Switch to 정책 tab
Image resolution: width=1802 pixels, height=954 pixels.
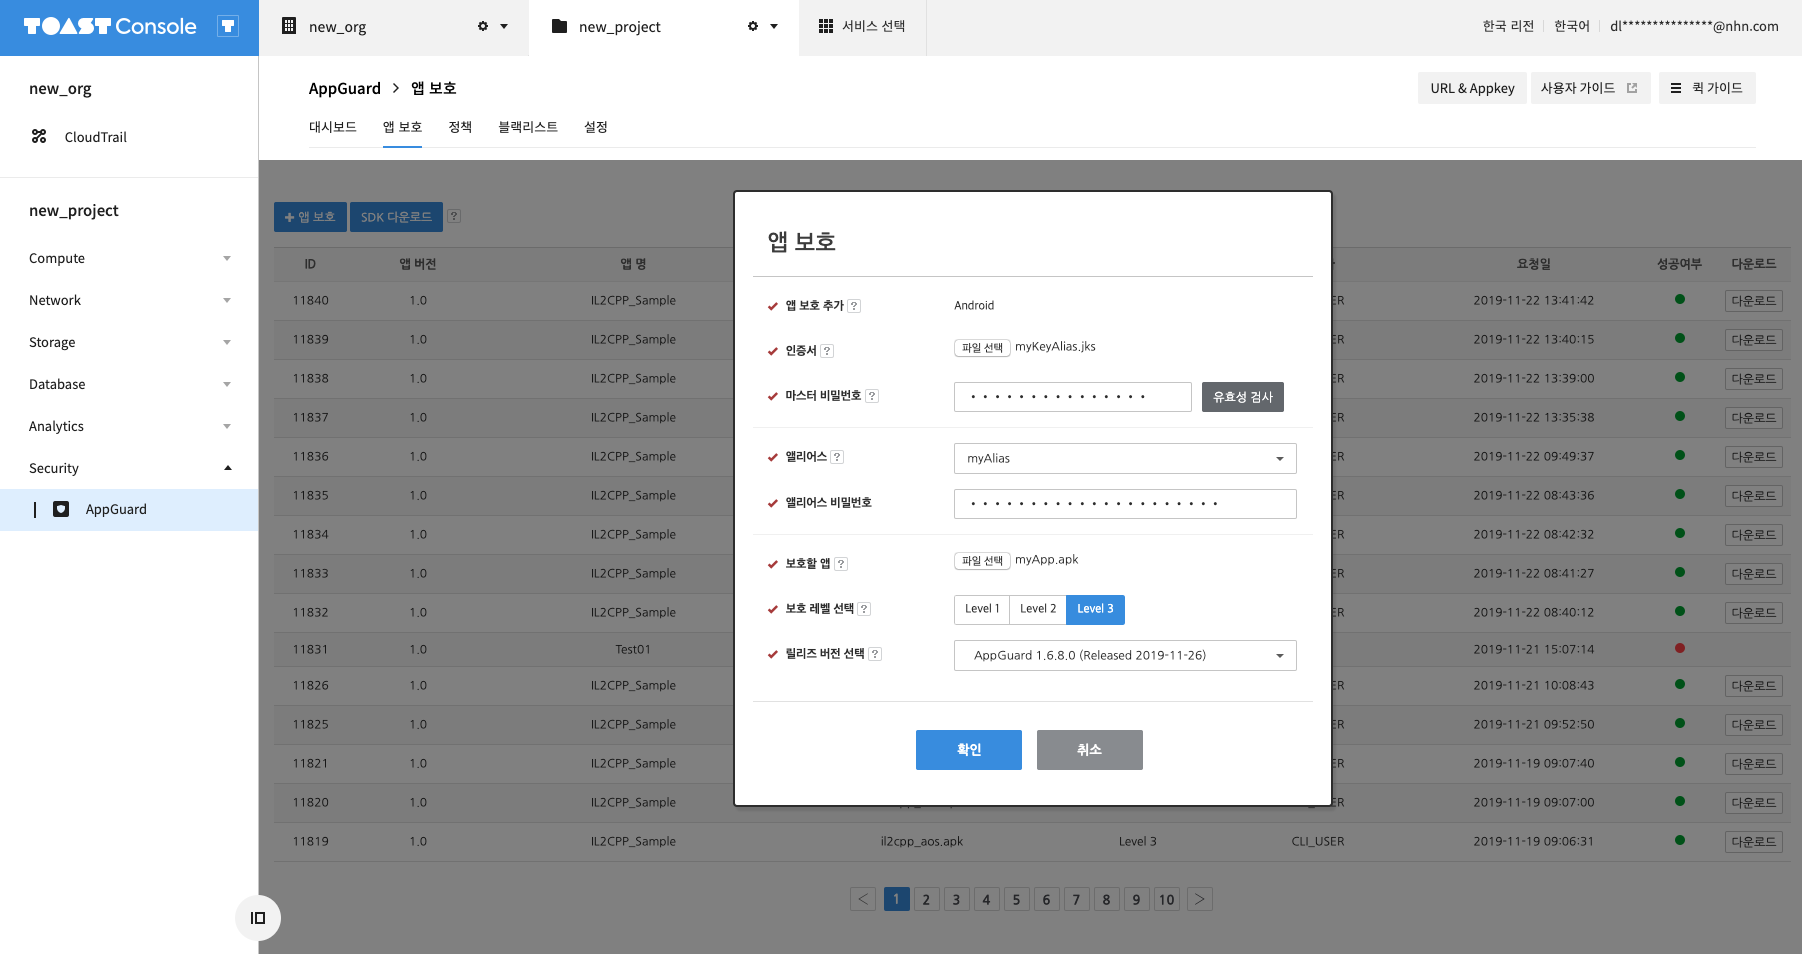point(460,127)
